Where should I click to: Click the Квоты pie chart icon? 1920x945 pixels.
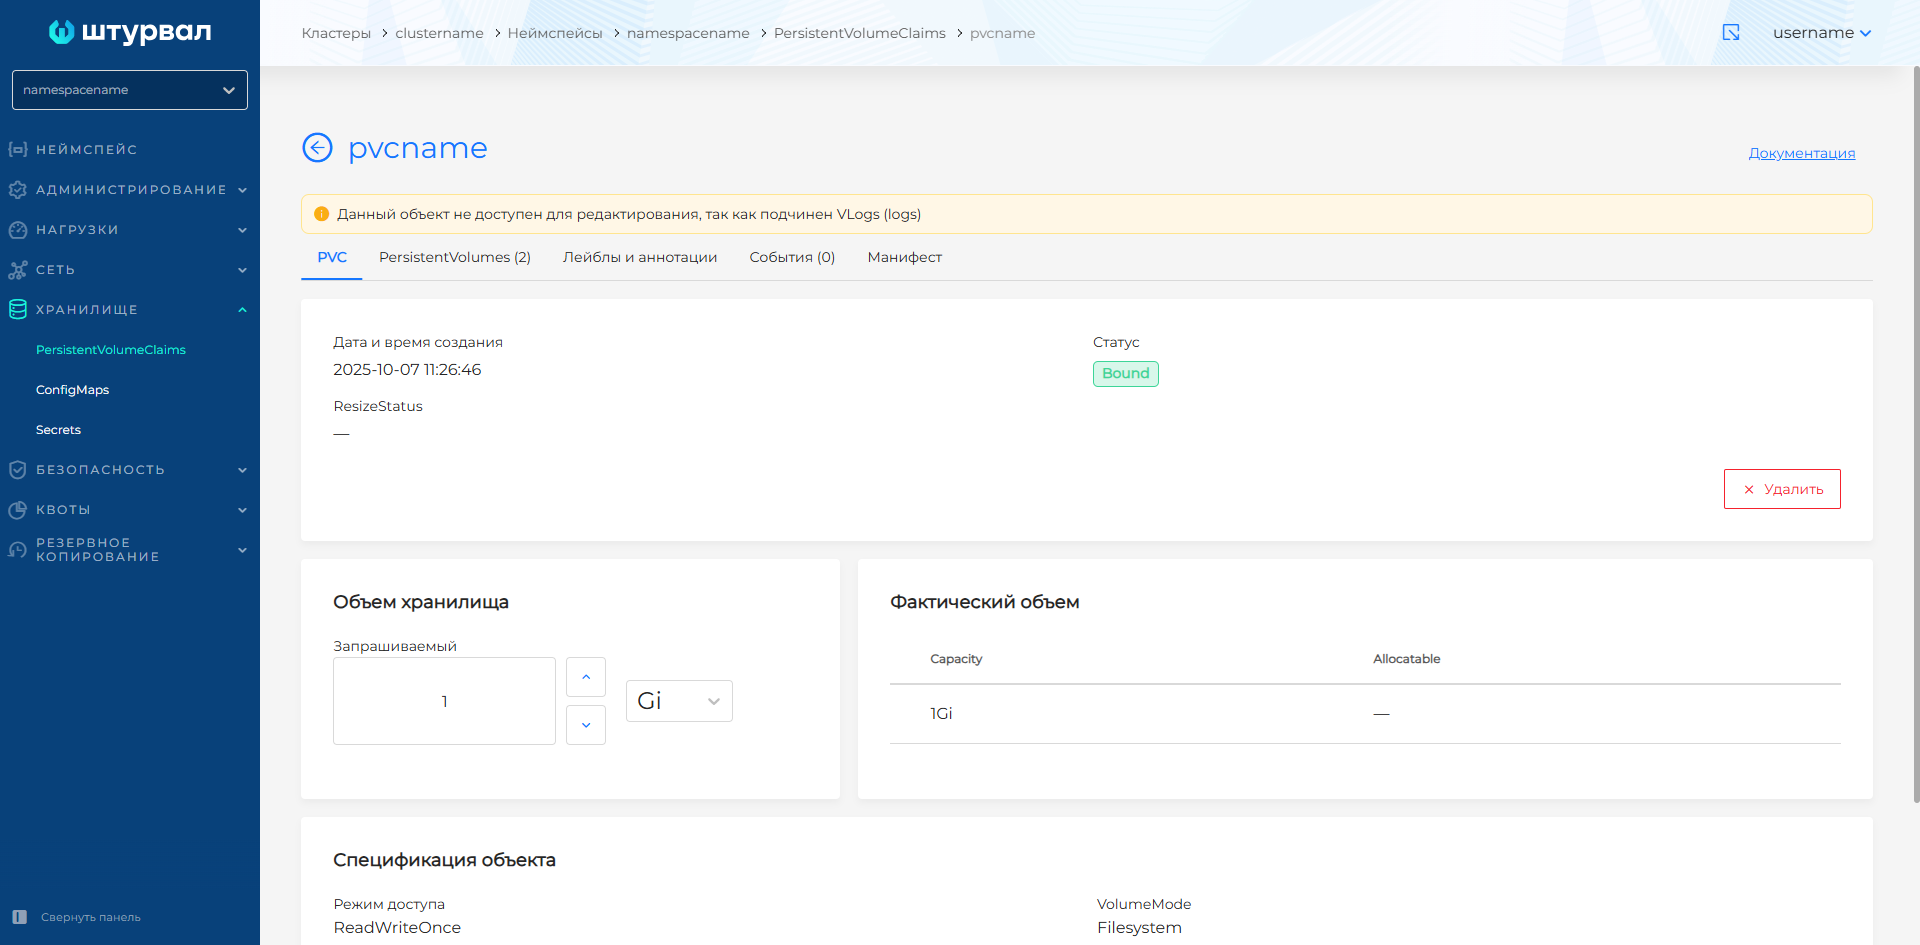[x=18, y=510]
